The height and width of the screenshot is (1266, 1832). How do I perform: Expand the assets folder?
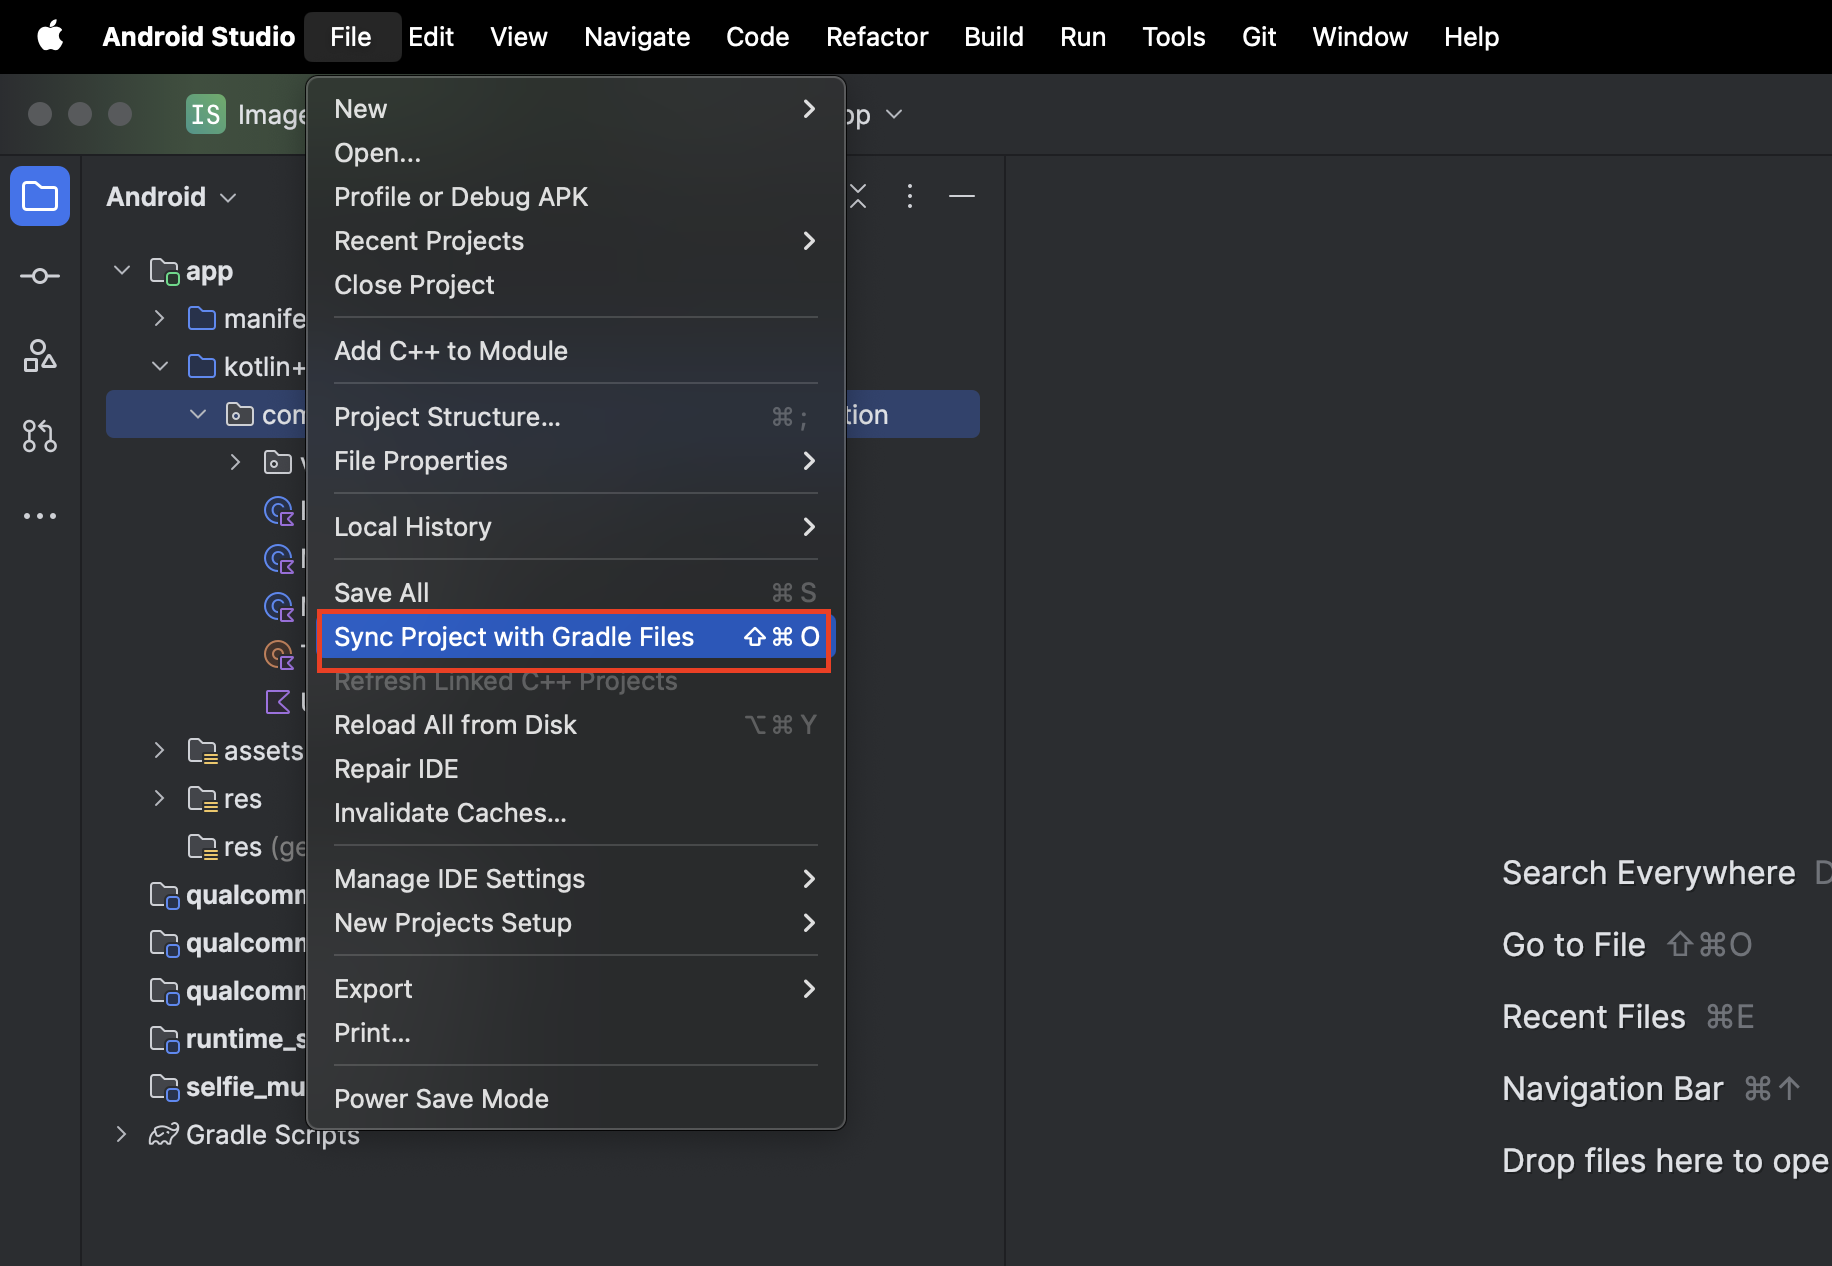coord(159,750)
